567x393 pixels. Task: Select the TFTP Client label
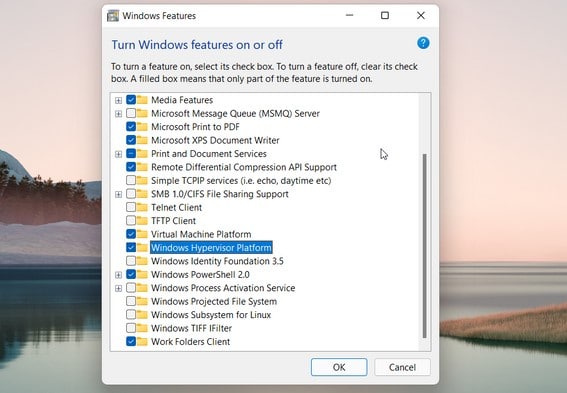pos(173,221)
